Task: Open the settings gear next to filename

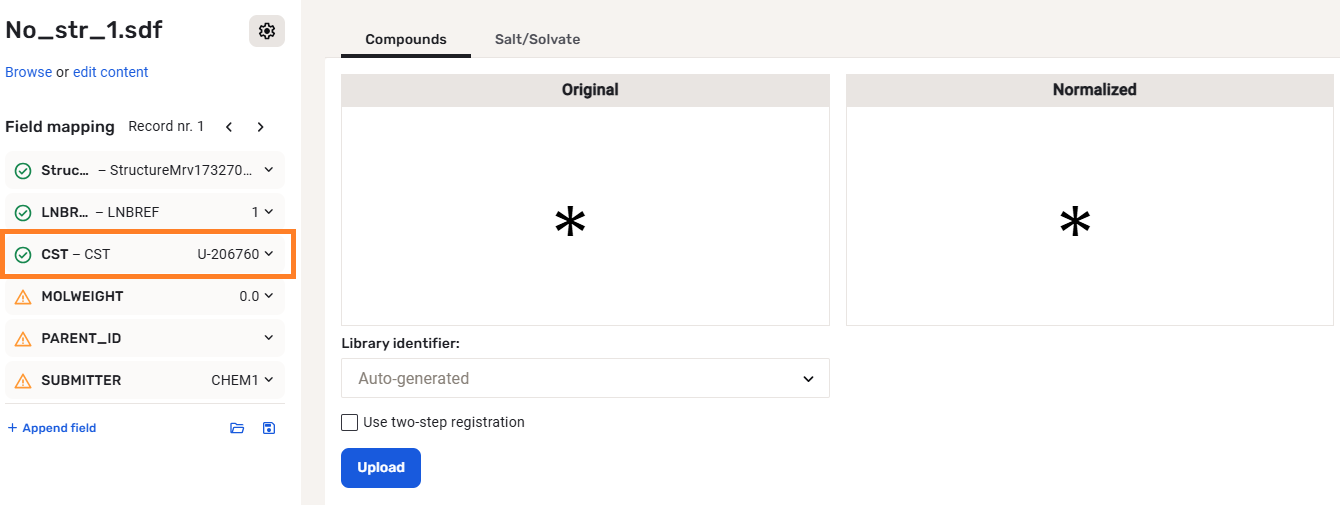Action: point(266,31)
